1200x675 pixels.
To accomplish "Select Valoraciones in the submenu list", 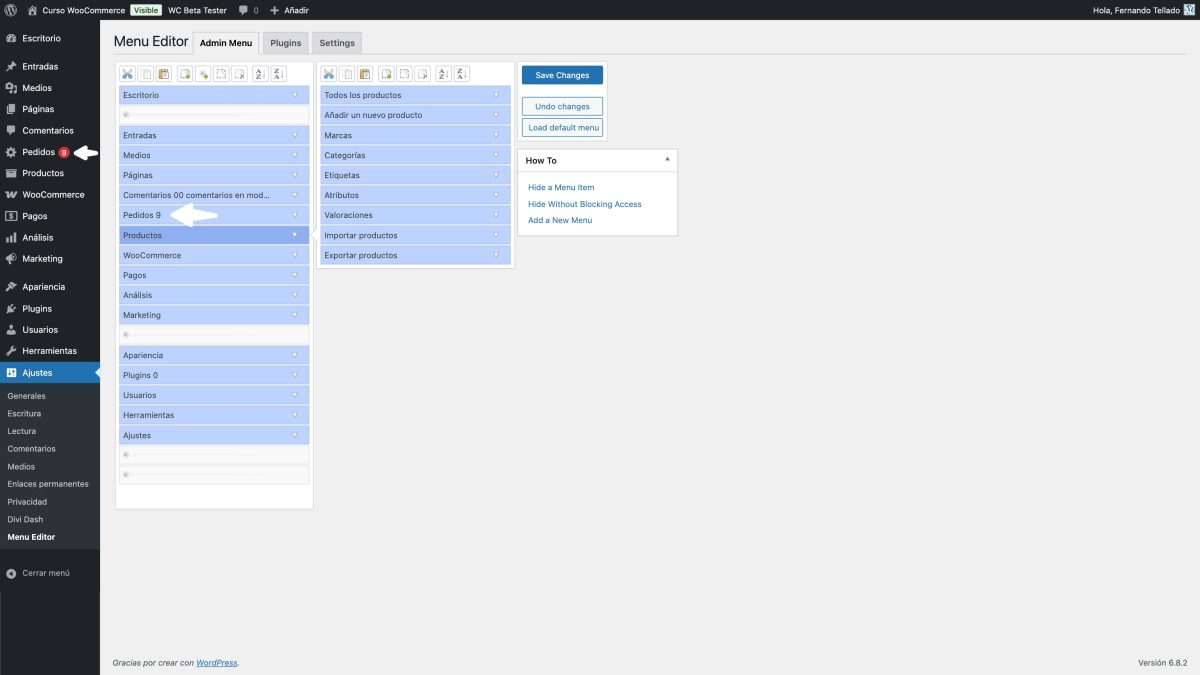I will pos(415,215).
